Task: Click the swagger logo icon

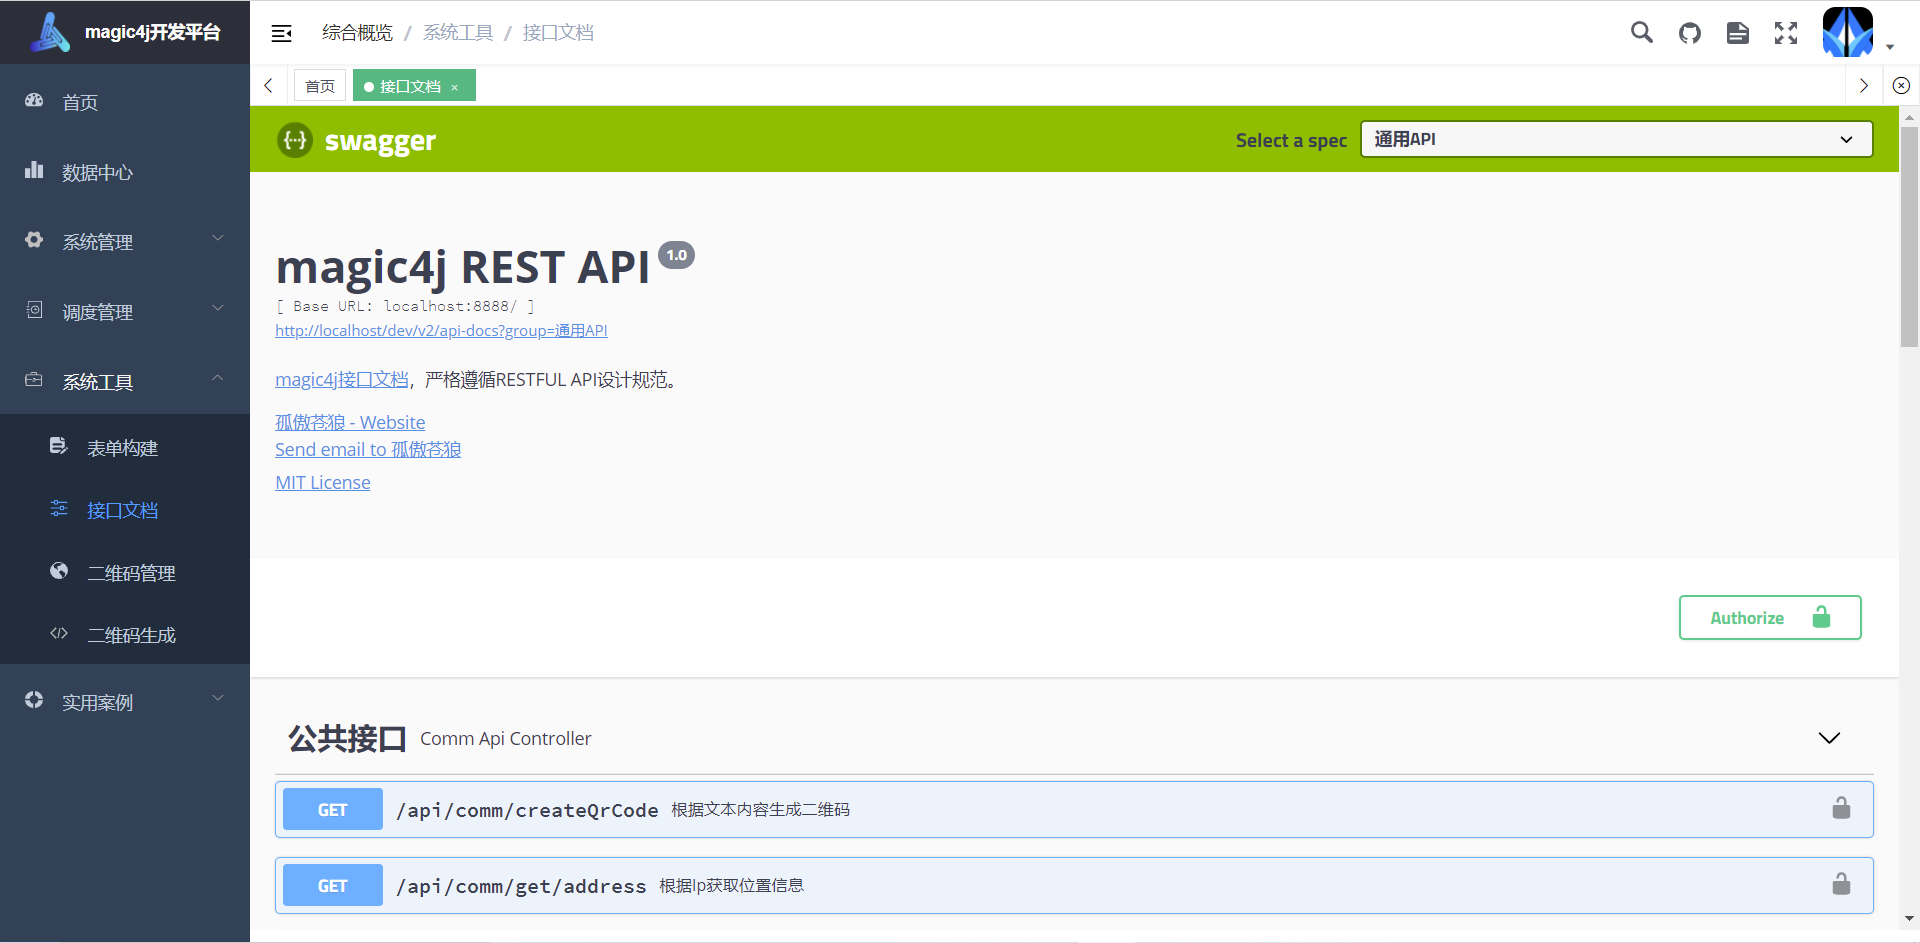Action: (295, 140)
